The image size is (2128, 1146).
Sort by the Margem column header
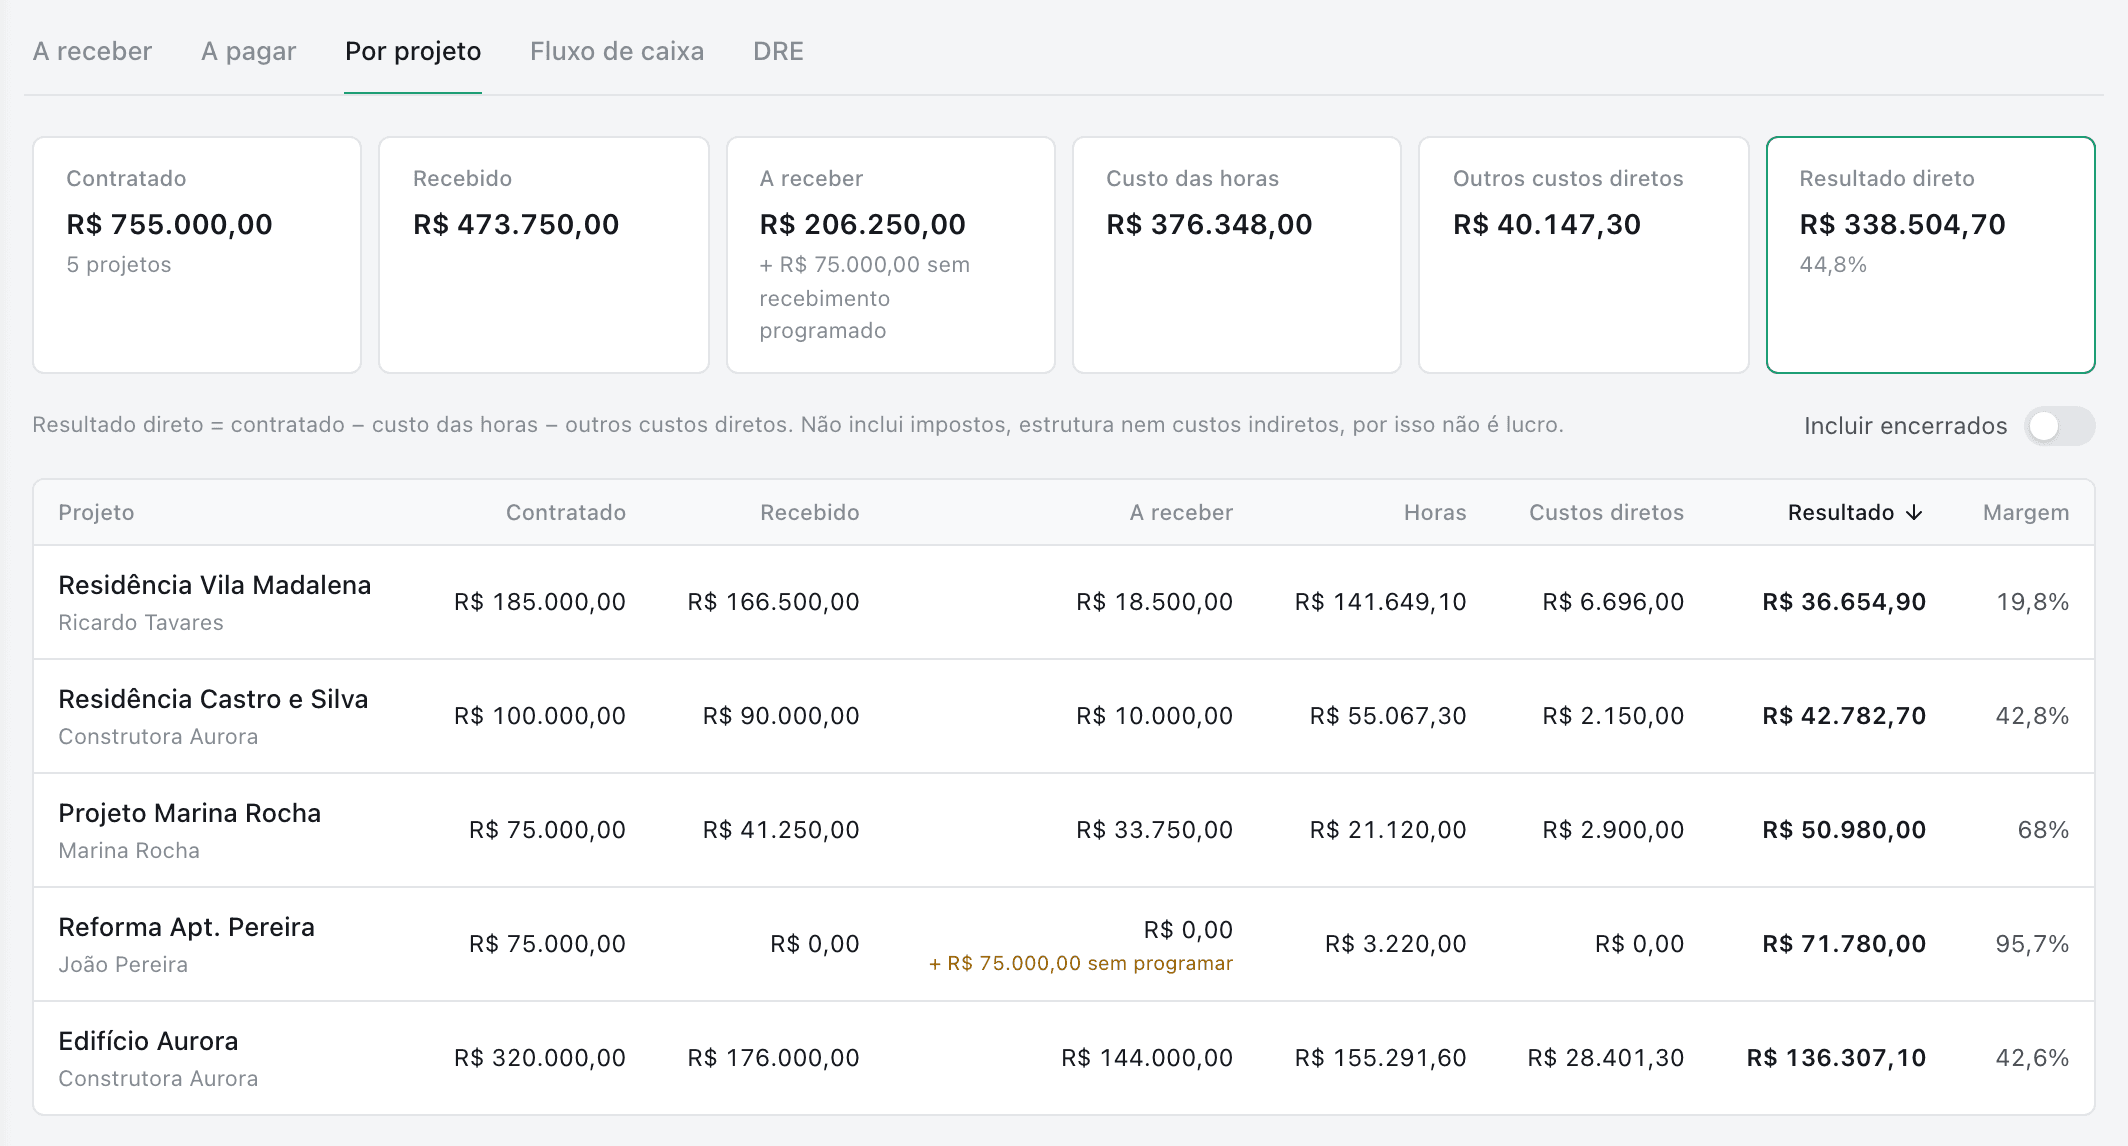coord(2026,513)
